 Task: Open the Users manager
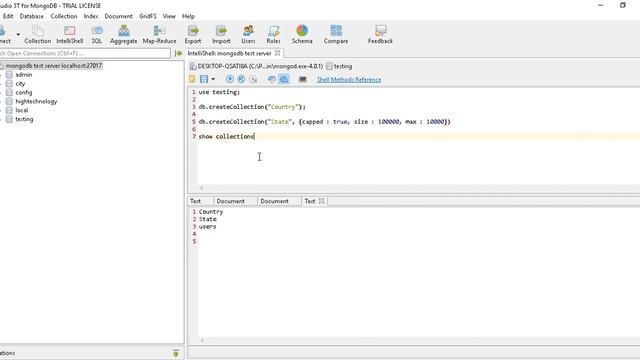248,34
